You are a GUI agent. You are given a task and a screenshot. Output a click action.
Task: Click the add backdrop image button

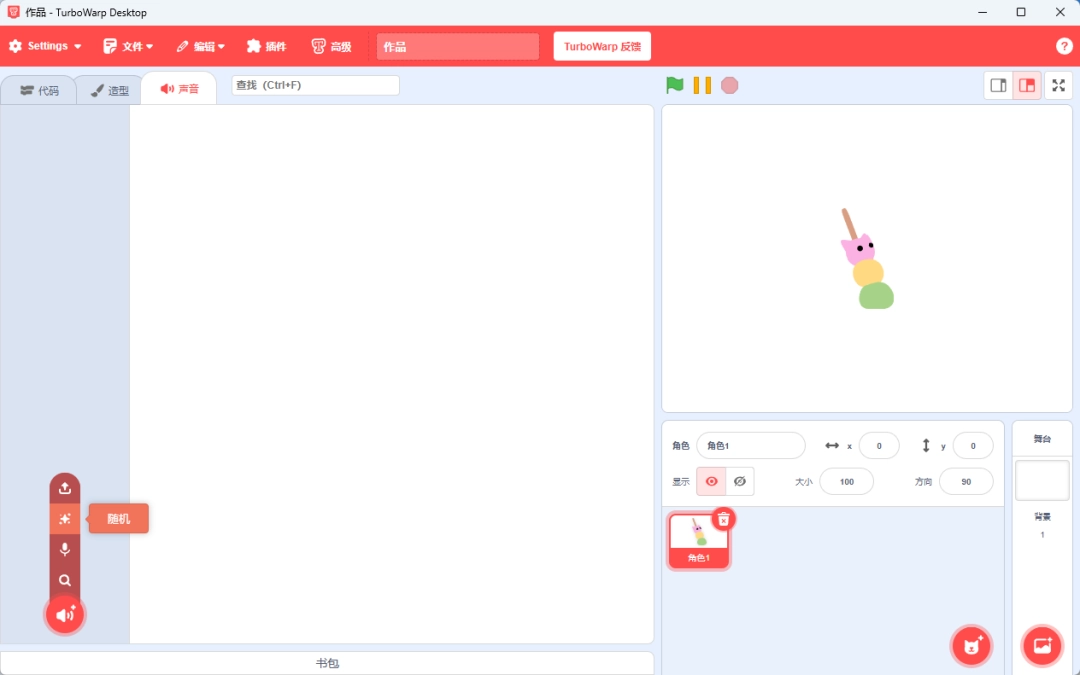pyautogui.click(x=1042, y=646)
